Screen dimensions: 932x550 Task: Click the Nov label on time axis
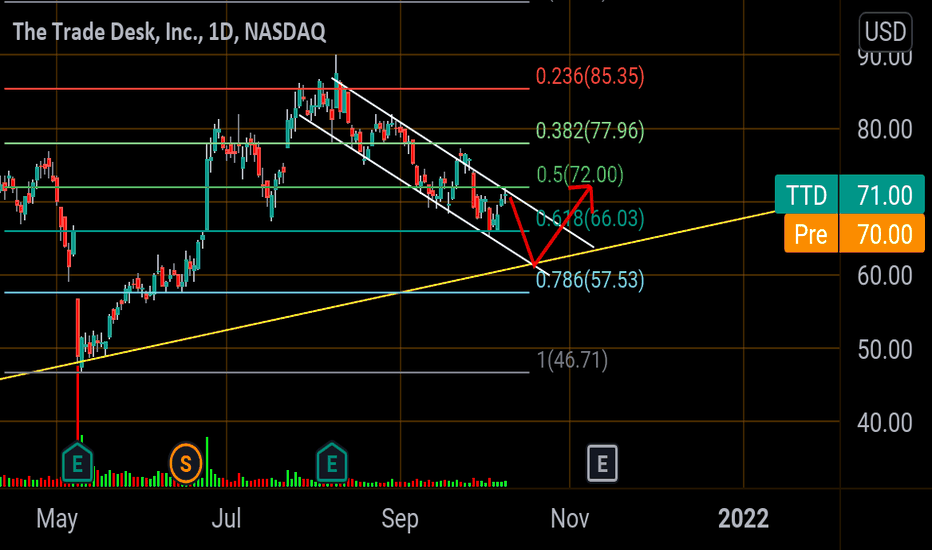tap(569, 518)
